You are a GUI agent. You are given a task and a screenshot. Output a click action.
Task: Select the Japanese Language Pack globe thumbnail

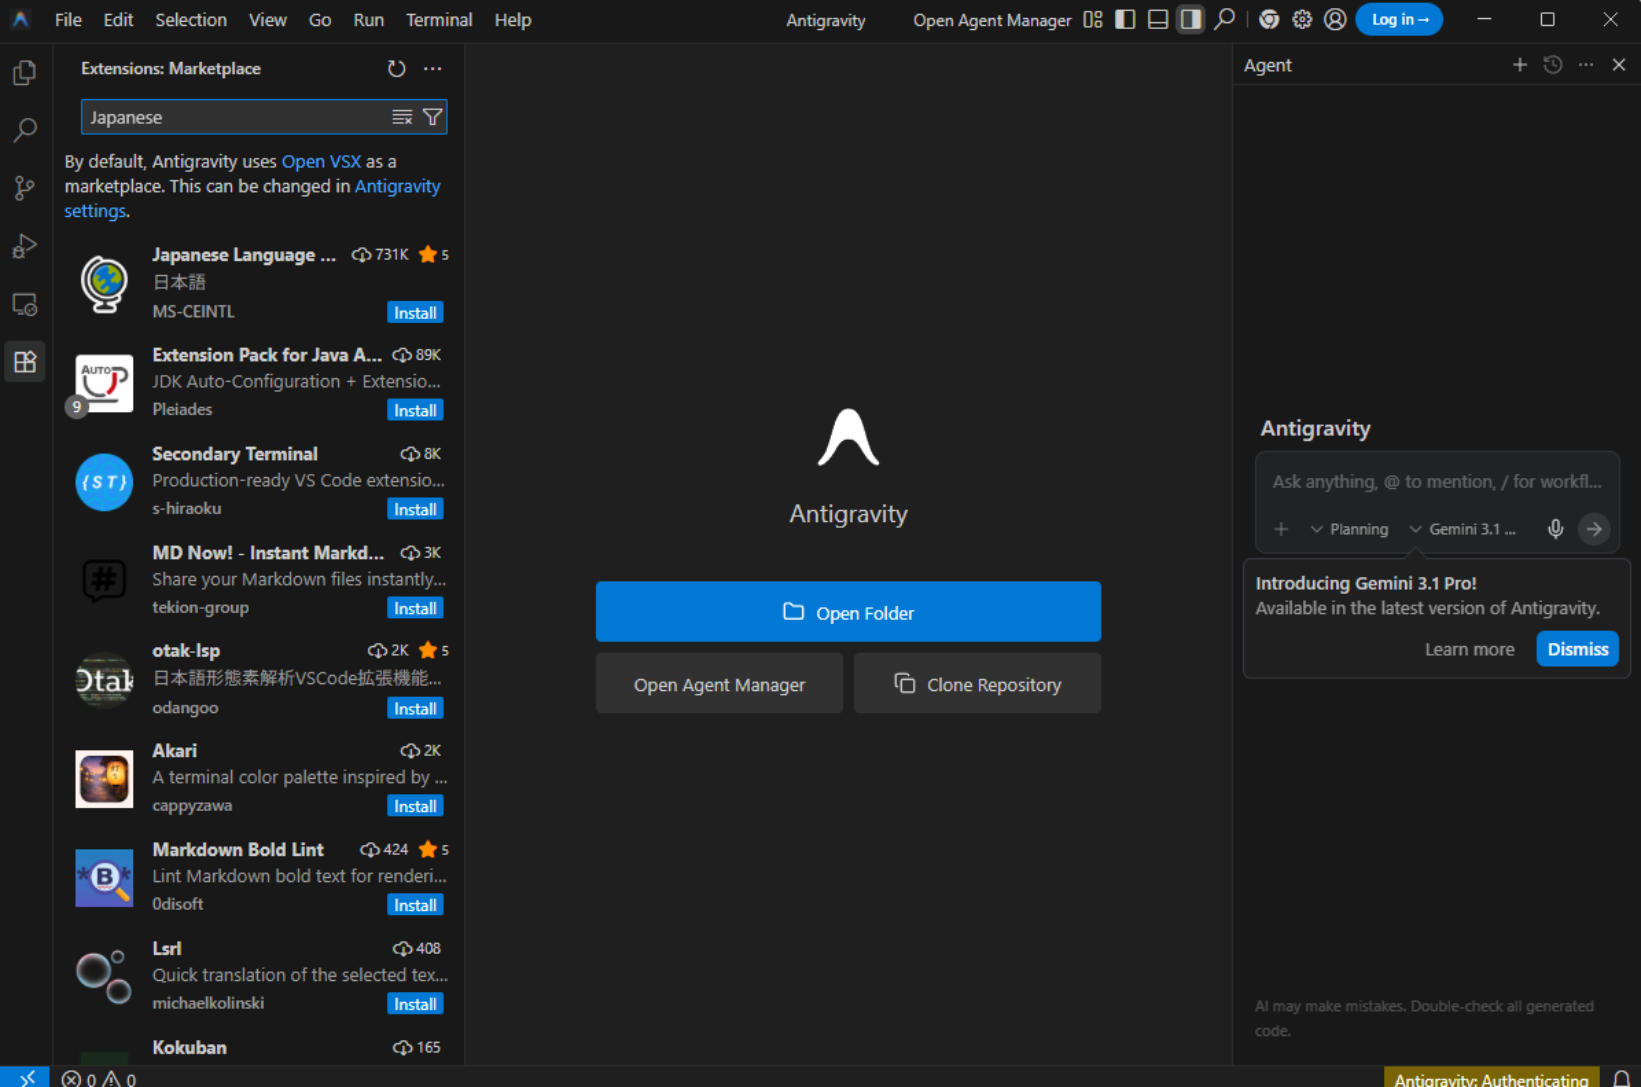tap(104, 284)
